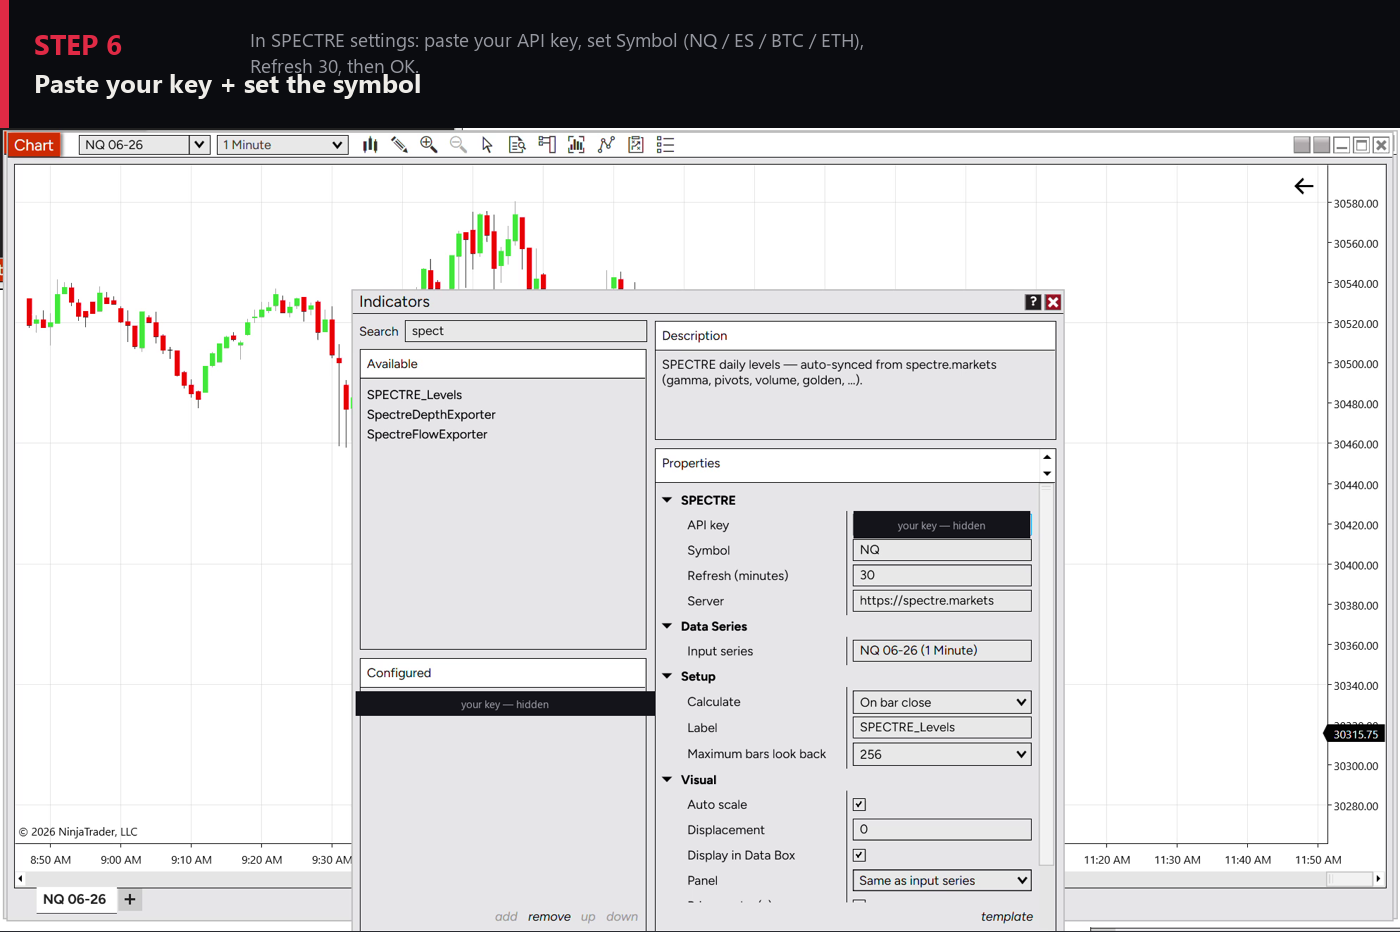
Task: Select SPECTRE_Levels in the Available list
Action: pos(414,395)
